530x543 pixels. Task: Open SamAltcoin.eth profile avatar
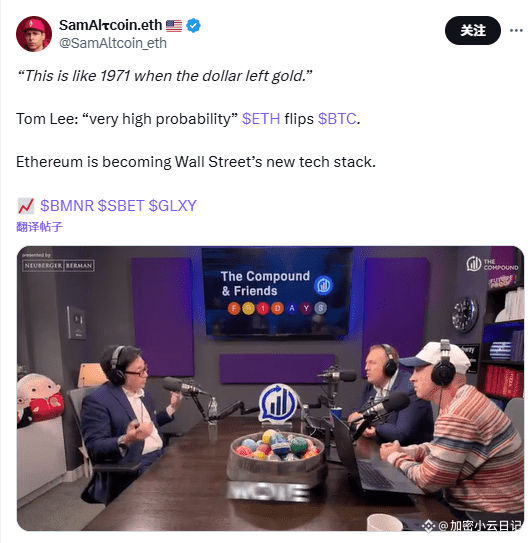coord(34,34)
